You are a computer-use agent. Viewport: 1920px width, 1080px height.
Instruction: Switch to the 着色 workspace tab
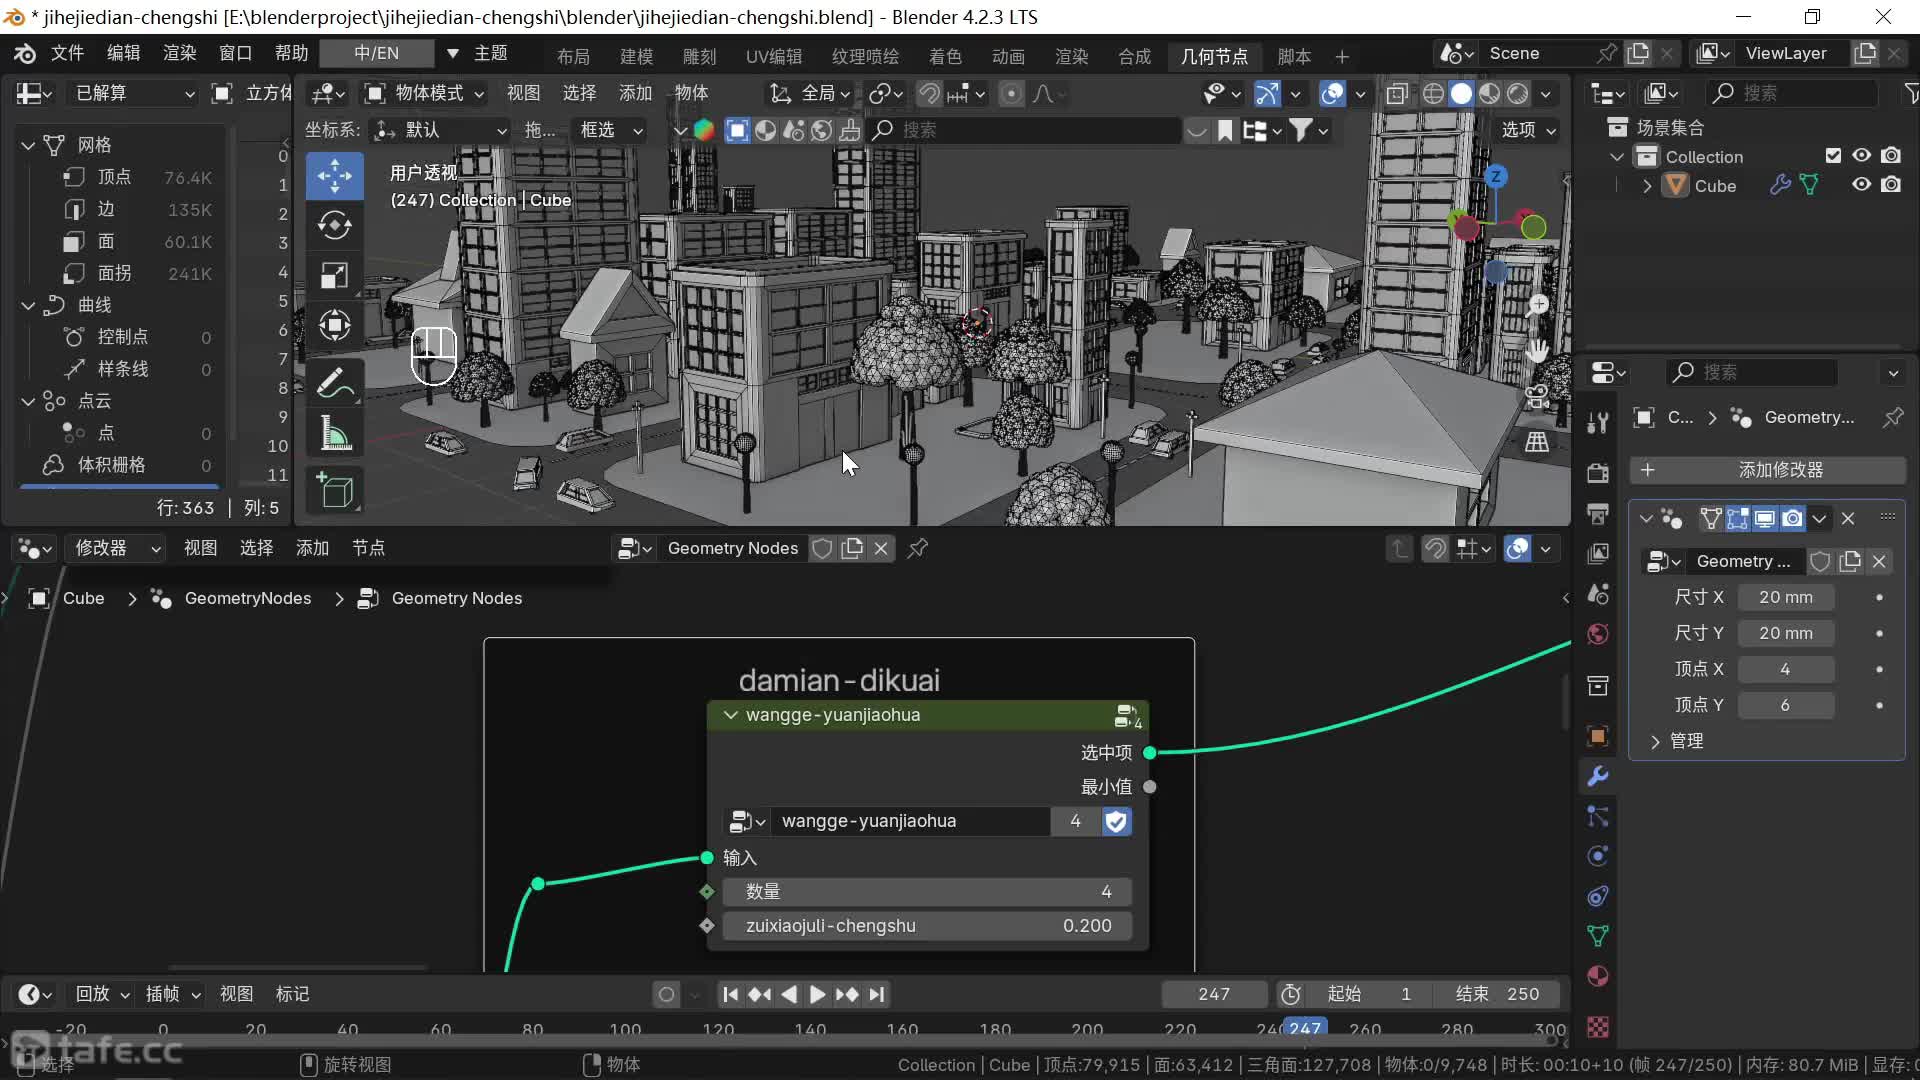click(x=944, y=56)
